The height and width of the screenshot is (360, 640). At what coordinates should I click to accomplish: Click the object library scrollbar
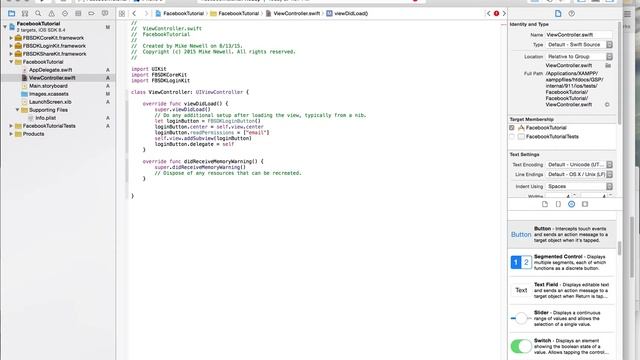pyautogui.click(x=620, y=248)
